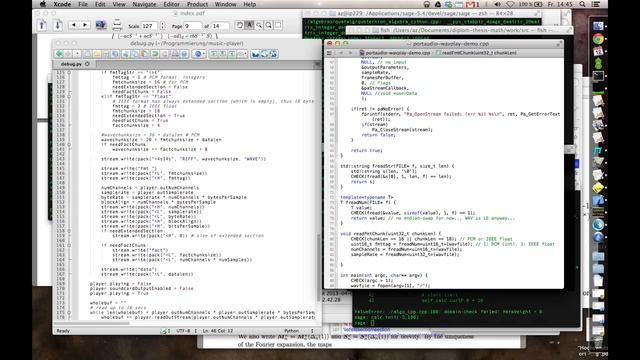Click green back arrow in debug.py toolbar

(59, 54)
